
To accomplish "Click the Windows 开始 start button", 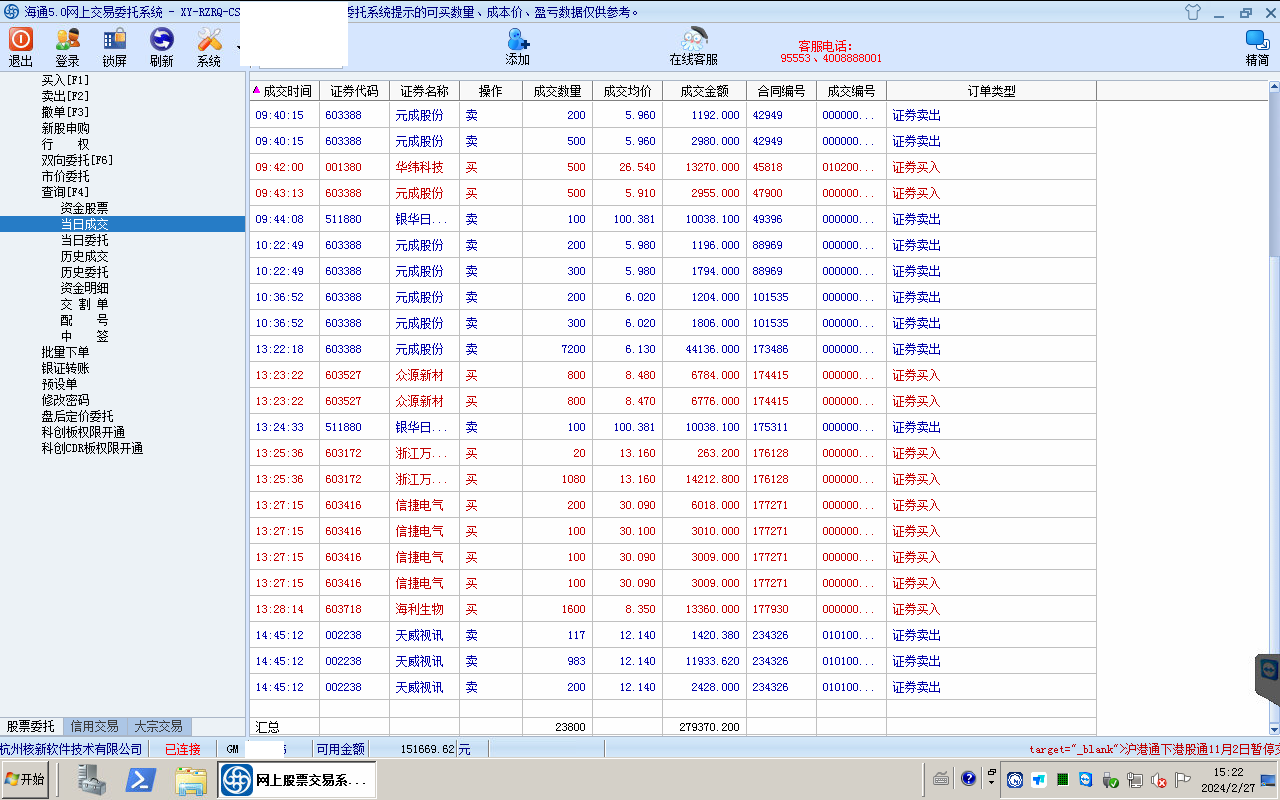I will (x=25, y=779).
